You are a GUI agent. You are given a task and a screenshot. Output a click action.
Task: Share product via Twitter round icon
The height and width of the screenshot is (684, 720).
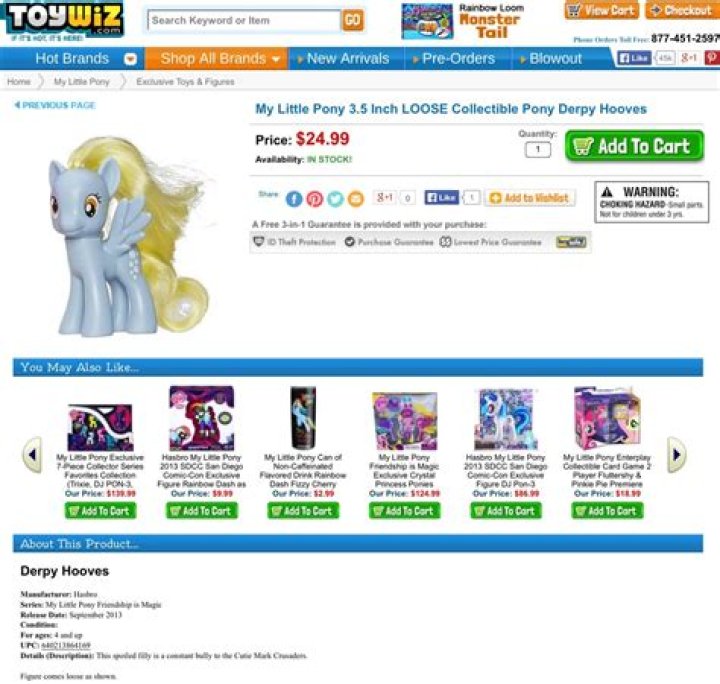click(x=335, y=199)
